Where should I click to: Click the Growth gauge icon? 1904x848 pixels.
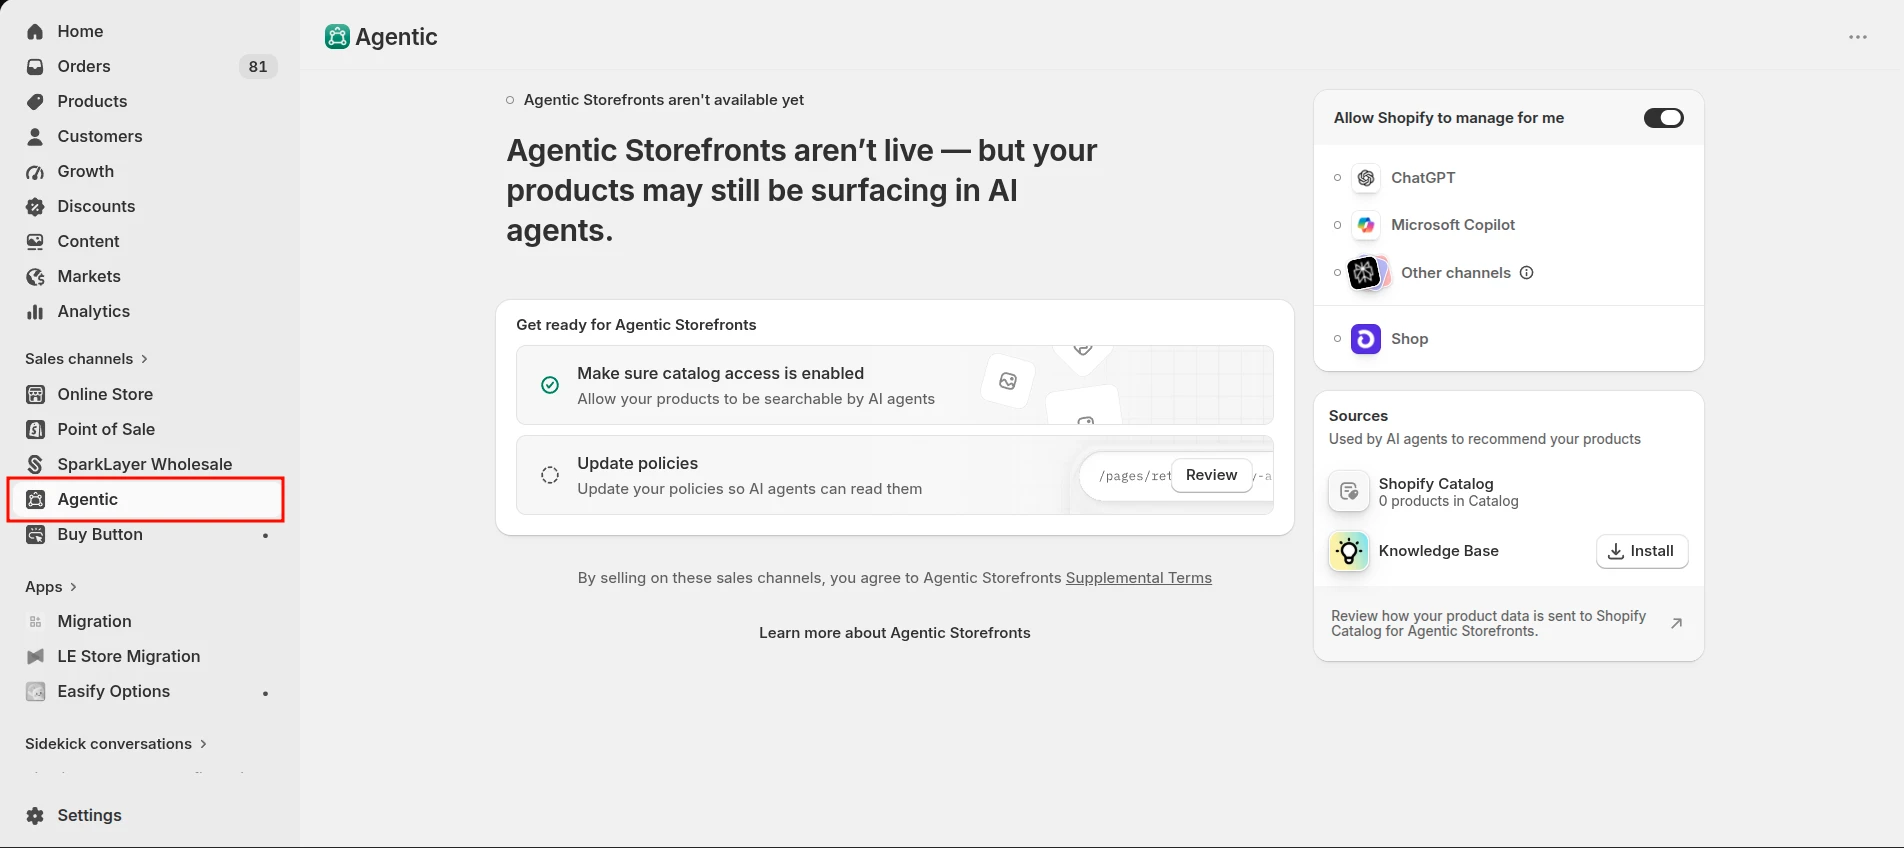(35, 172)
